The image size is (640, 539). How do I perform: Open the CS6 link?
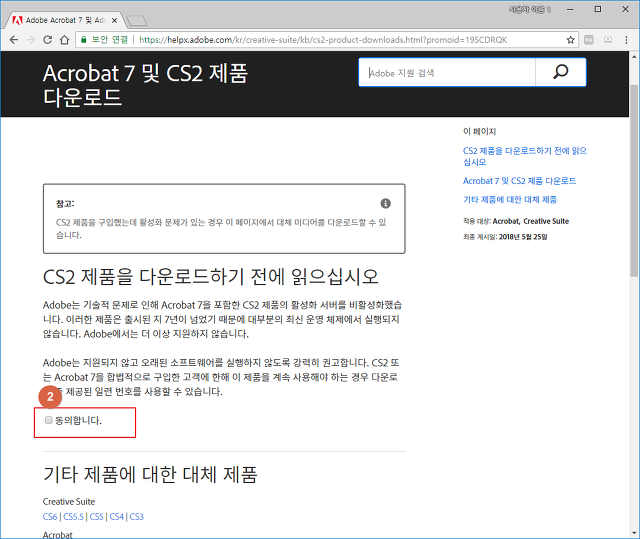click(50, 517)
